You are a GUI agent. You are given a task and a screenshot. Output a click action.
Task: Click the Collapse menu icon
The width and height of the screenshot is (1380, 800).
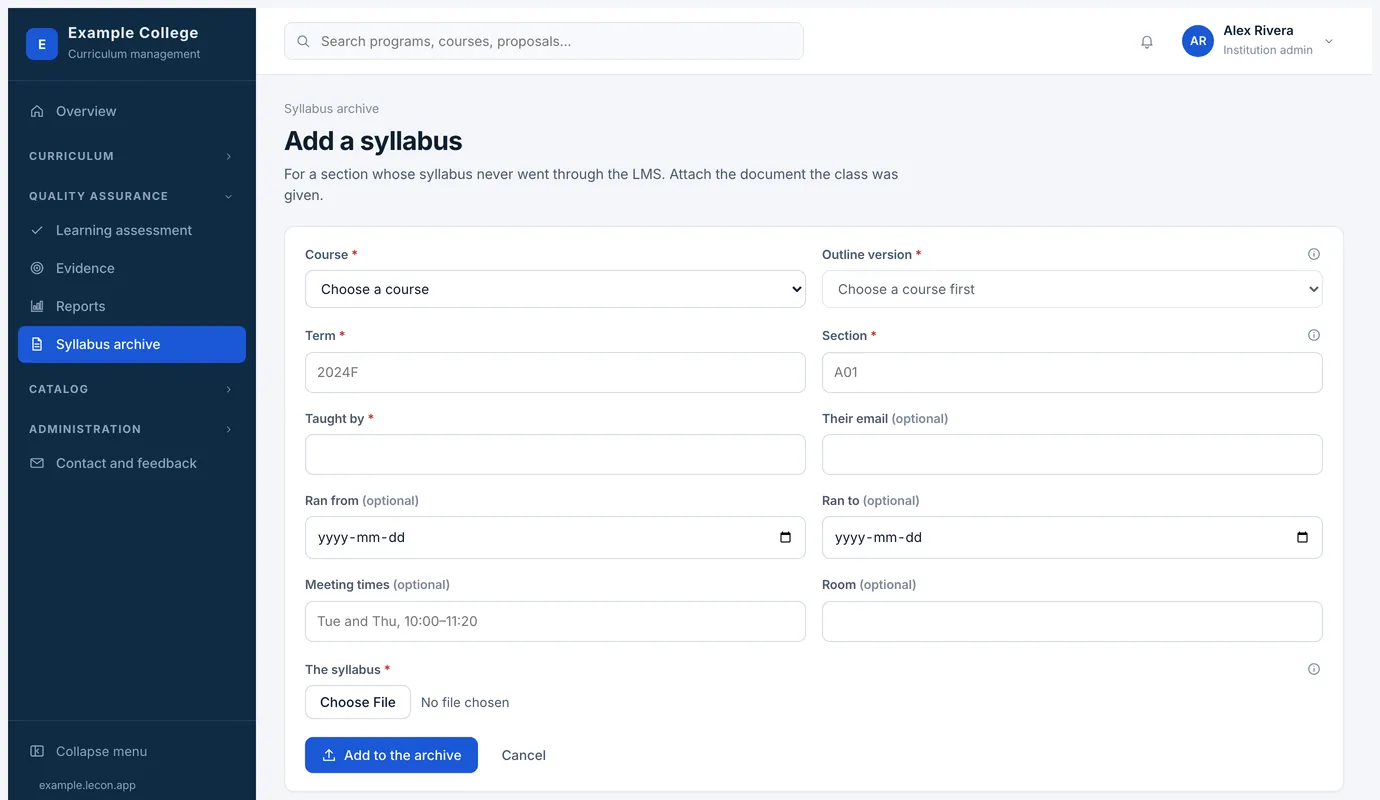(37, 751)
